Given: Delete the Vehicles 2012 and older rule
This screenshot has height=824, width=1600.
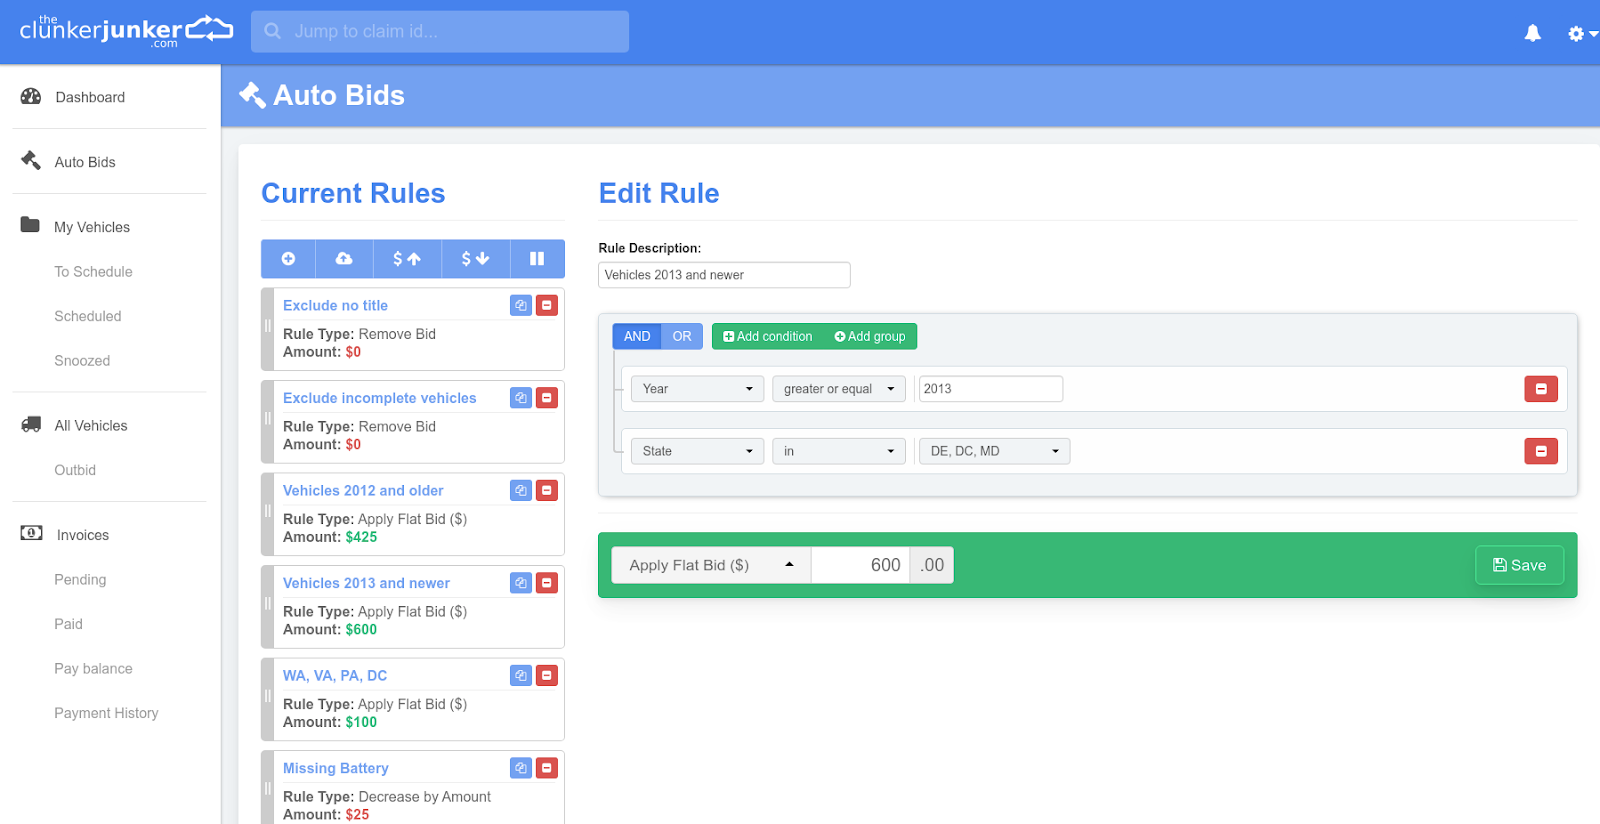Looking at the screenshot, I should pos(547,490).
